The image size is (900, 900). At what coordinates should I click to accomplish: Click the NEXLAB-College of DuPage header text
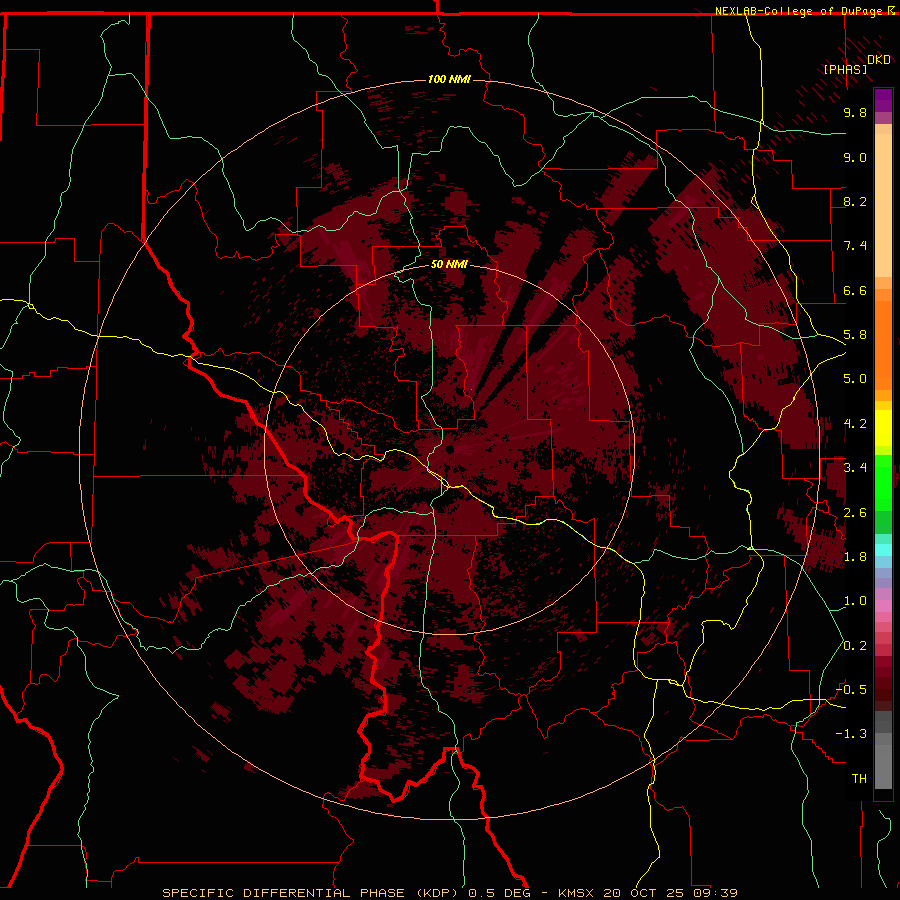[x=800, y=11]
